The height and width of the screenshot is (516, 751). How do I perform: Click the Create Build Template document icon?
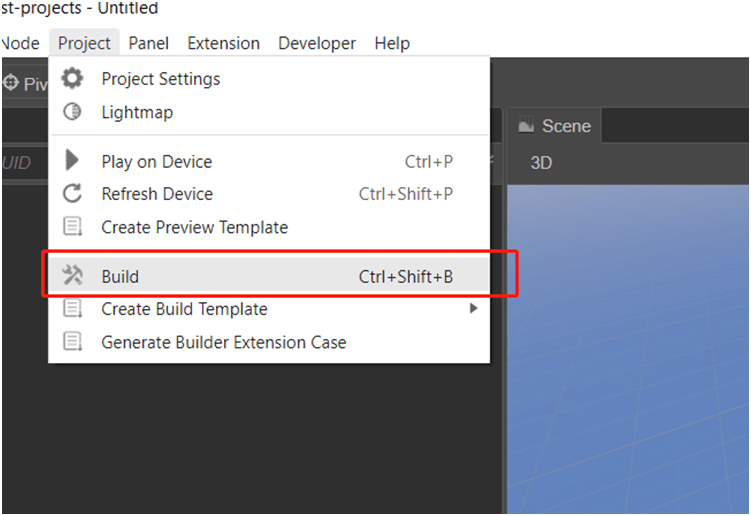73,309
